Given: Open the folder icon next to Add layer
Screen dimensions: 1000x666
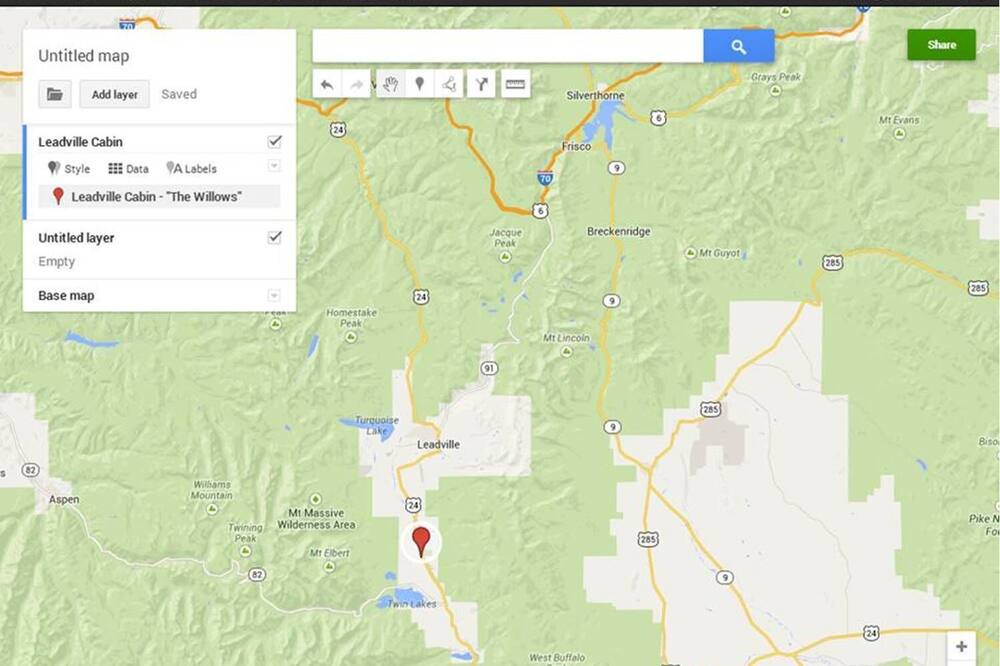Looking at the screenshot, I should 55,94.
